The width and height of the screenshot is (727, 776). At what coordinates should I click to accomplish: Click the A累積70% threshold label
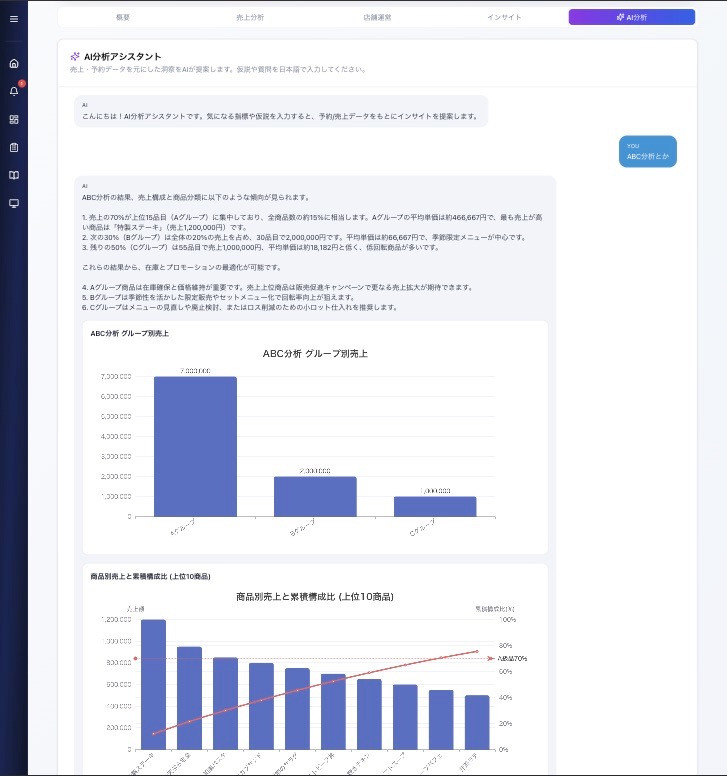coord(512,659)
